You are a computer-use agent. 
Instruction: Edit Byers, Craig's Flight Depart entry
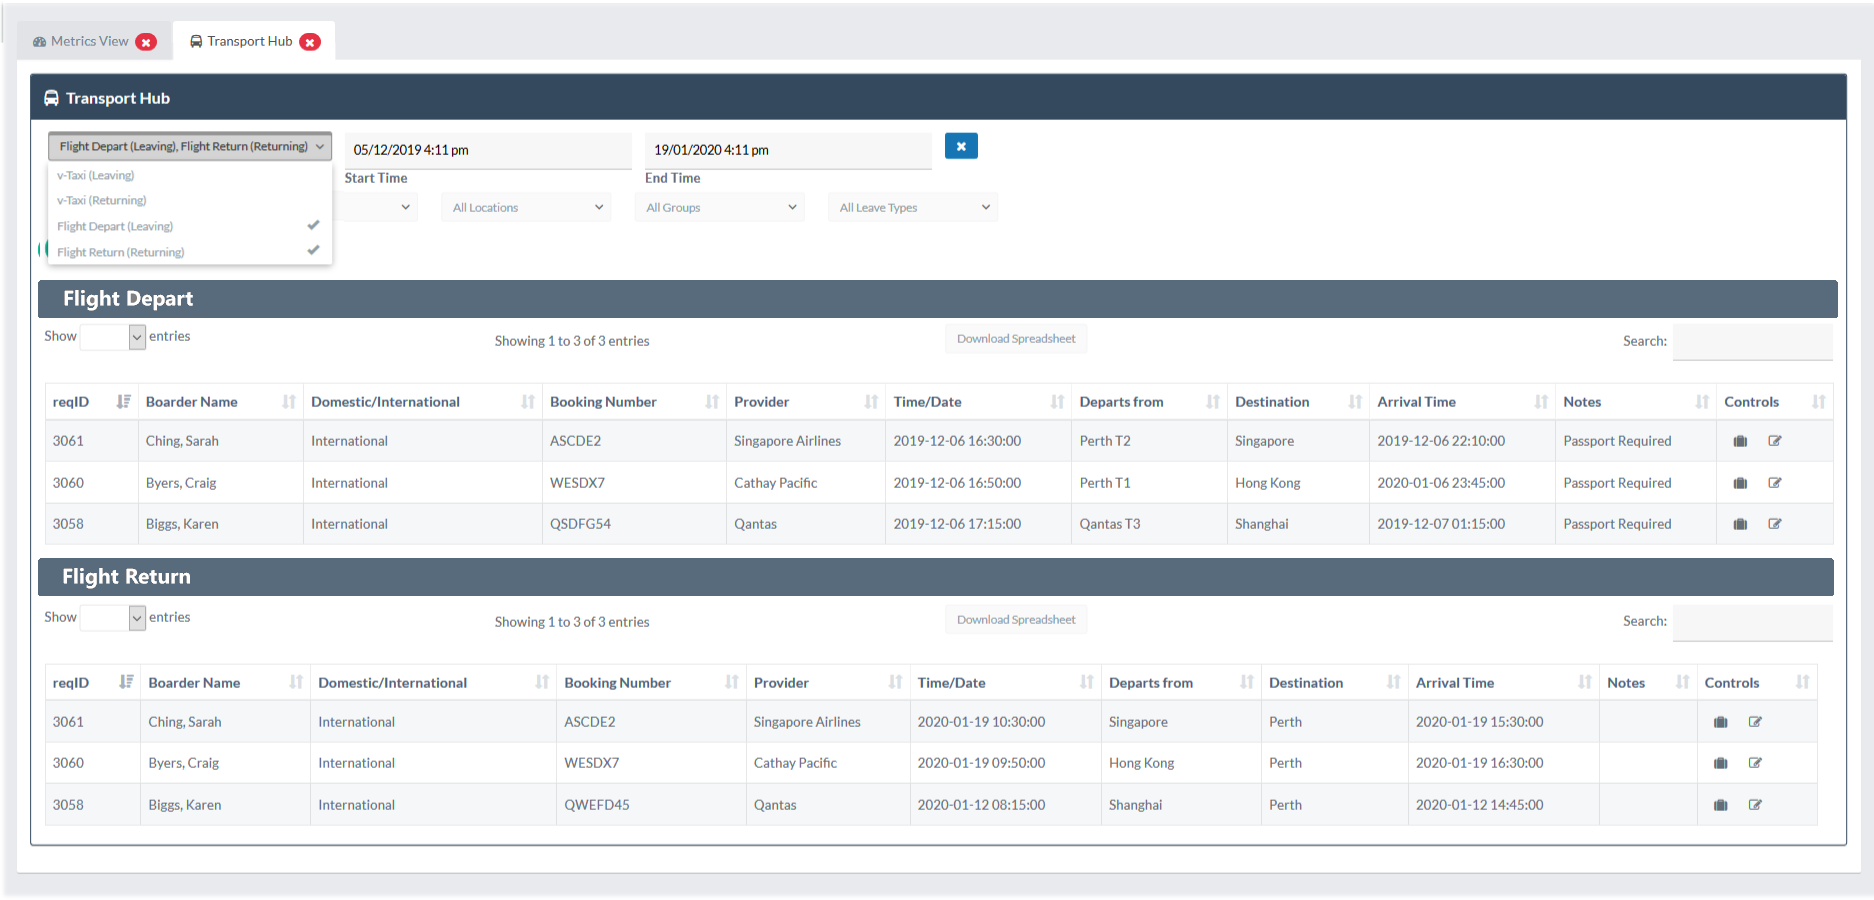coord(1775,483)
